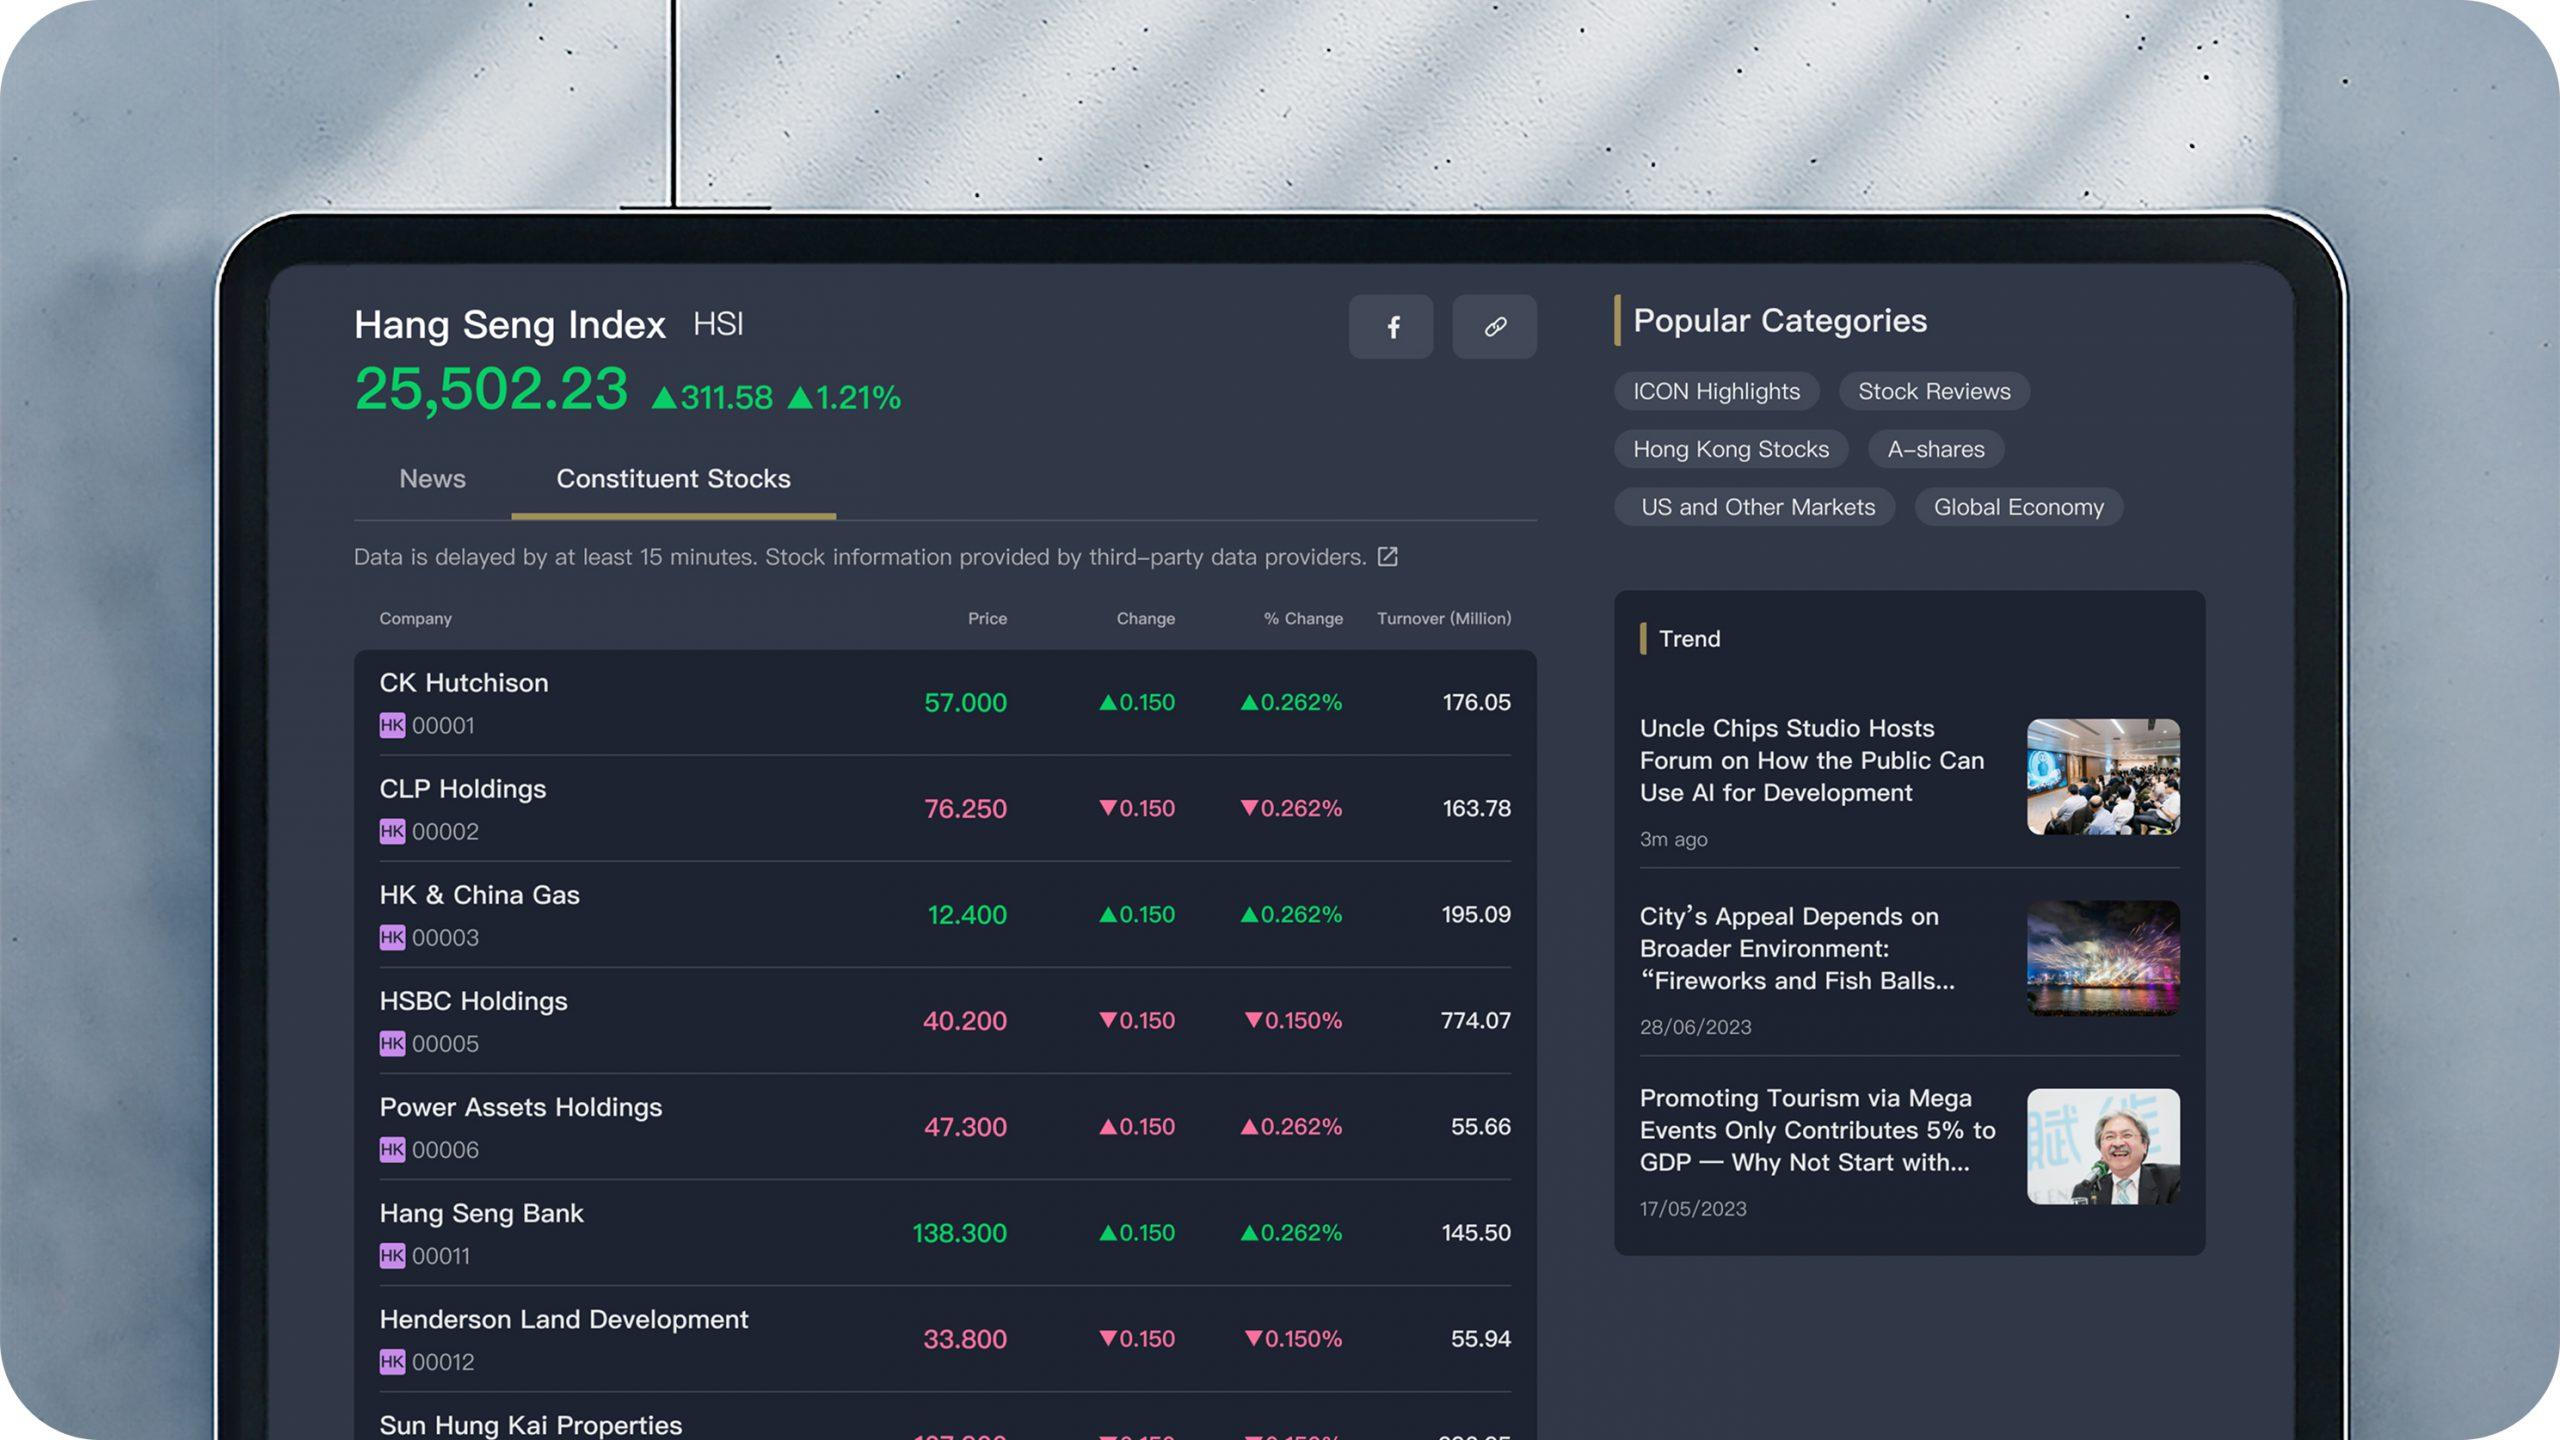Screen dimensions: 2560x1440
Task: Switch to the News tab
Action: (x=432, y=479)
